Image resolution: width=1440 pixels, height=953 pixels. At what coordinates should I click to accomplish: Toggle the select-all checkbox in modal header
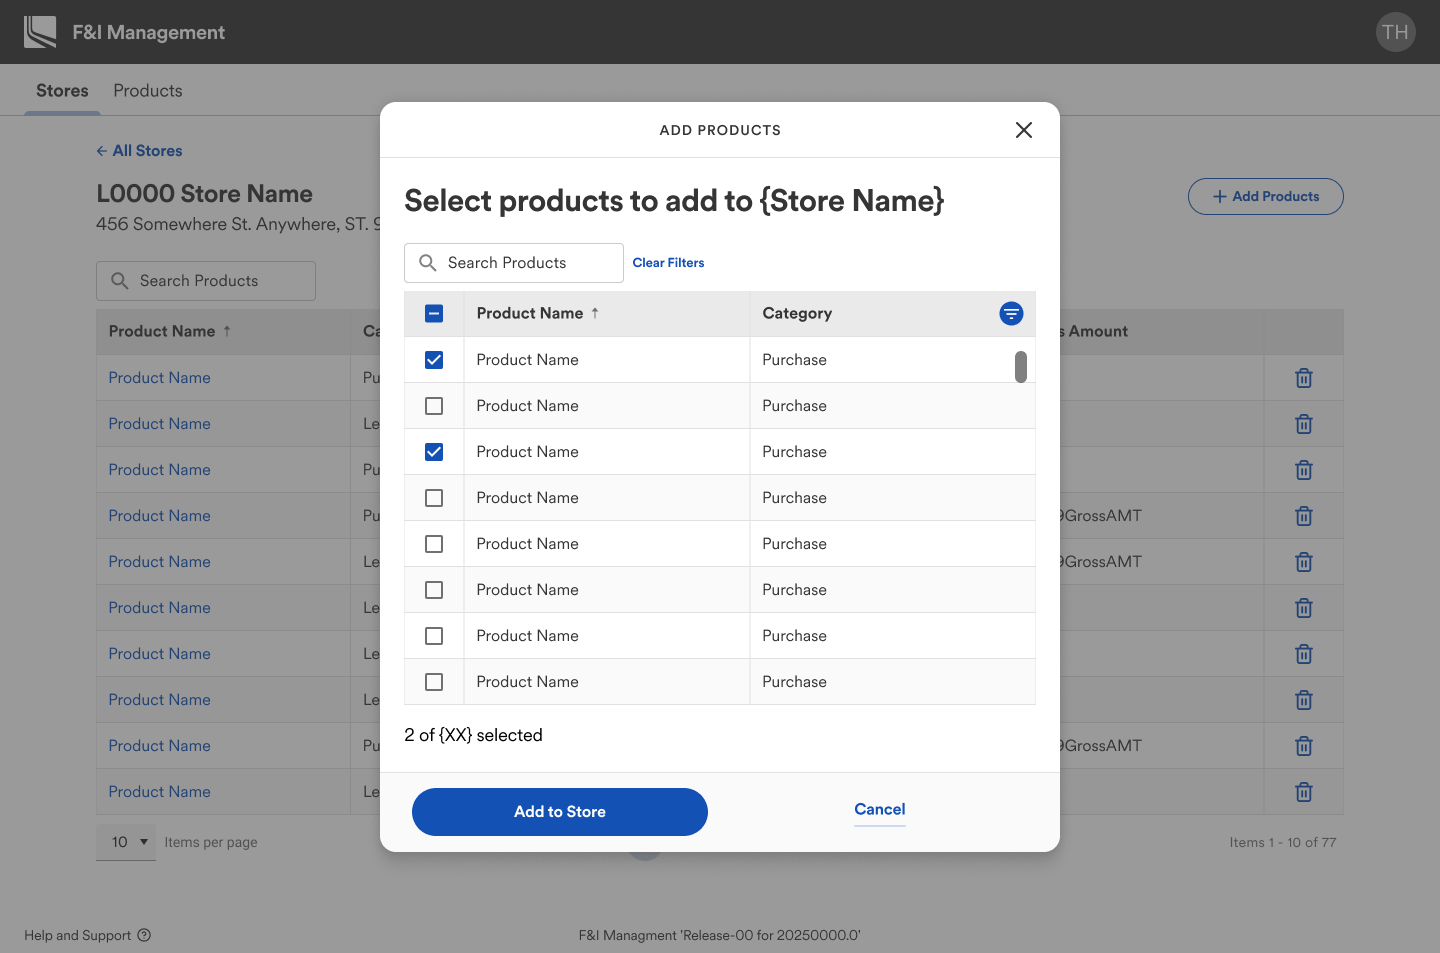pyautogui.click(x=434, y=314)
